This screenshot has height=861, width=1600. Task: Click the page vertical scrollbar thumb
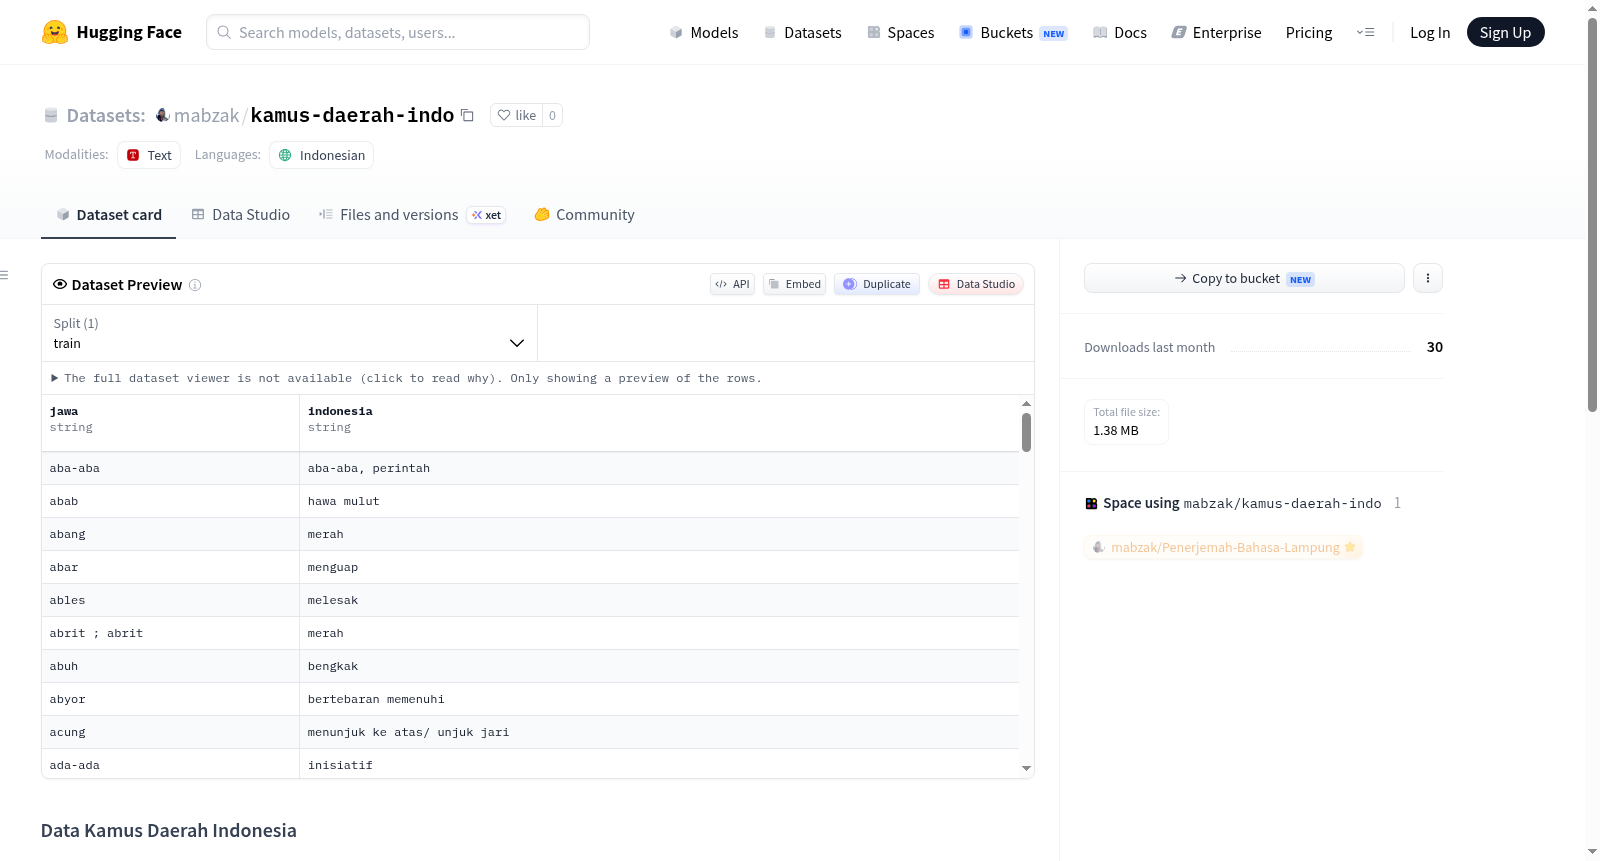[x=1592, y=215]
